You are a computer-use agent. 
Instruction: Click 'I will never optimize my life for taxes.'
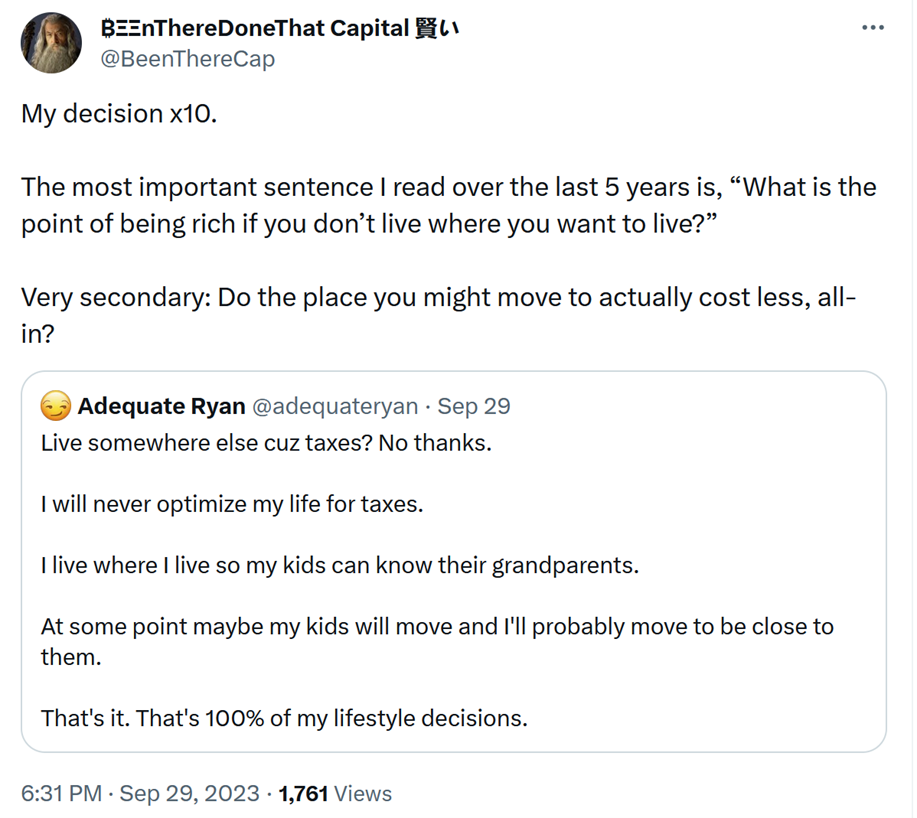click(232, 504)
